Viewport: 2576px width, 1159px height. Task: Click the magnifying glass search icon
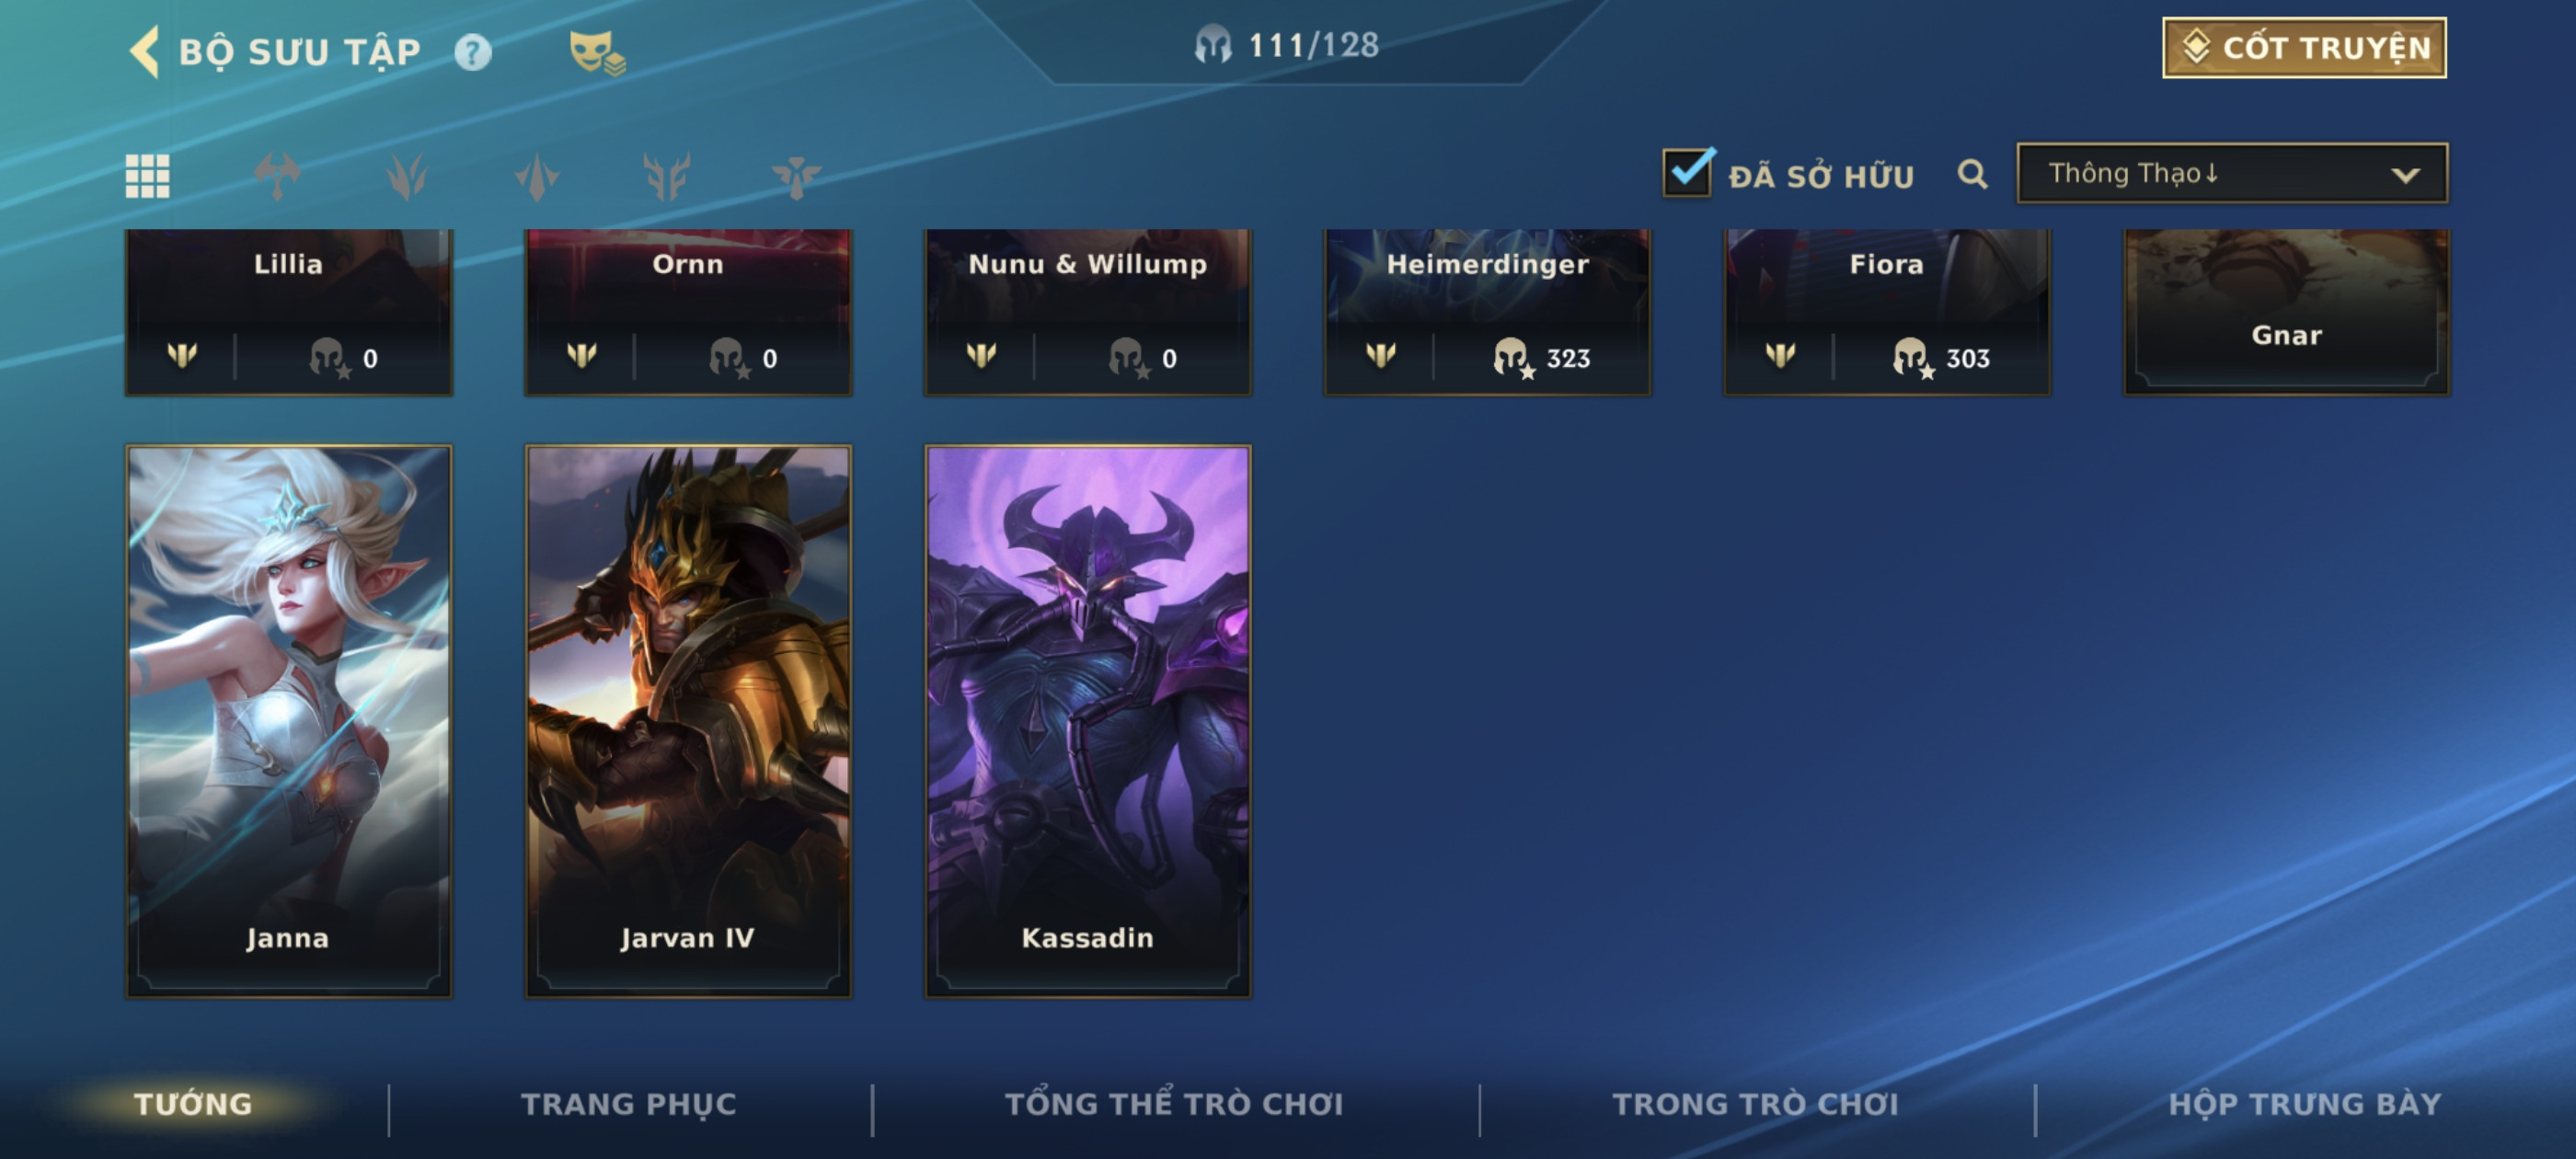click(x=1972, y=175)
